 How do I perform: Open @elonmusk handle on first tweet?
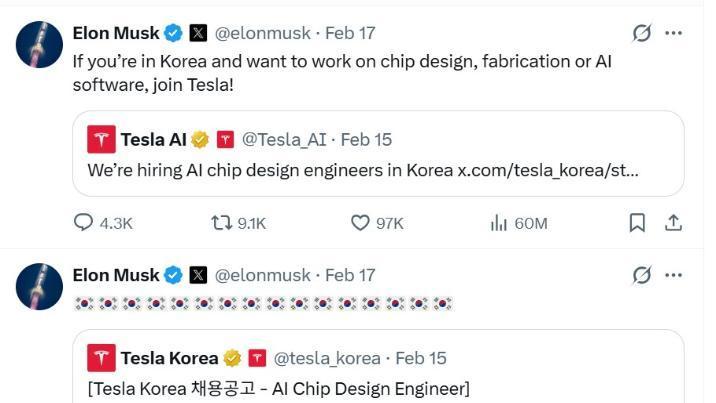tap(263, 33)
